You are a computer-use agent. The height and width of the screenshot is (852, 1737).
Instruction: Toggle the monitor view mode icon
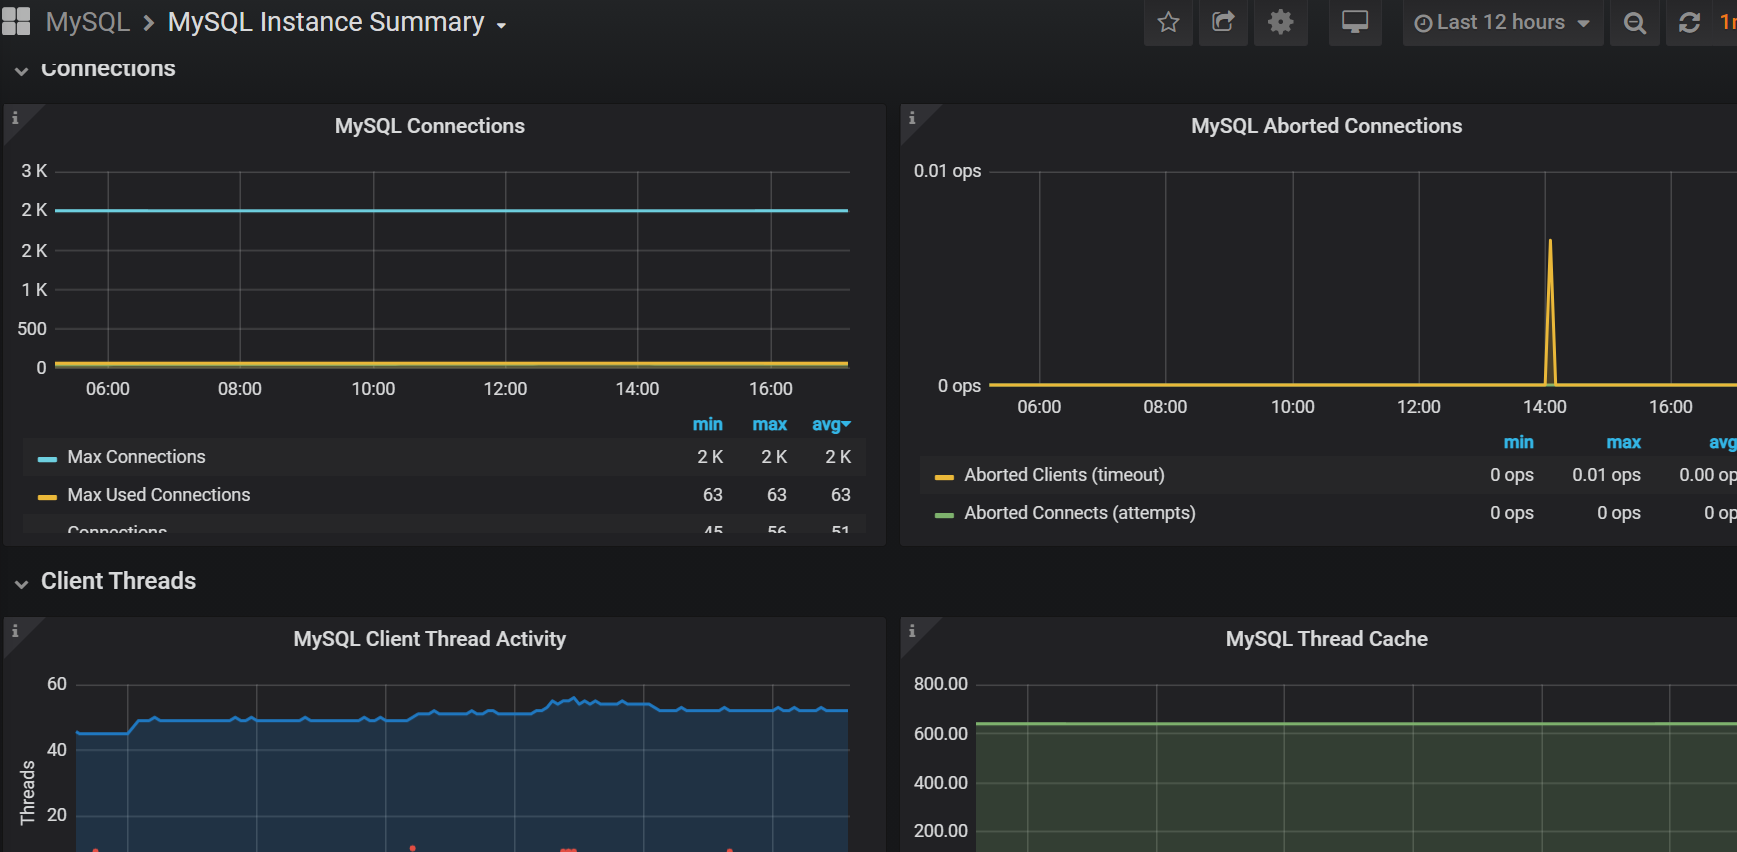pyautogui.click(x=1355, y=22)
